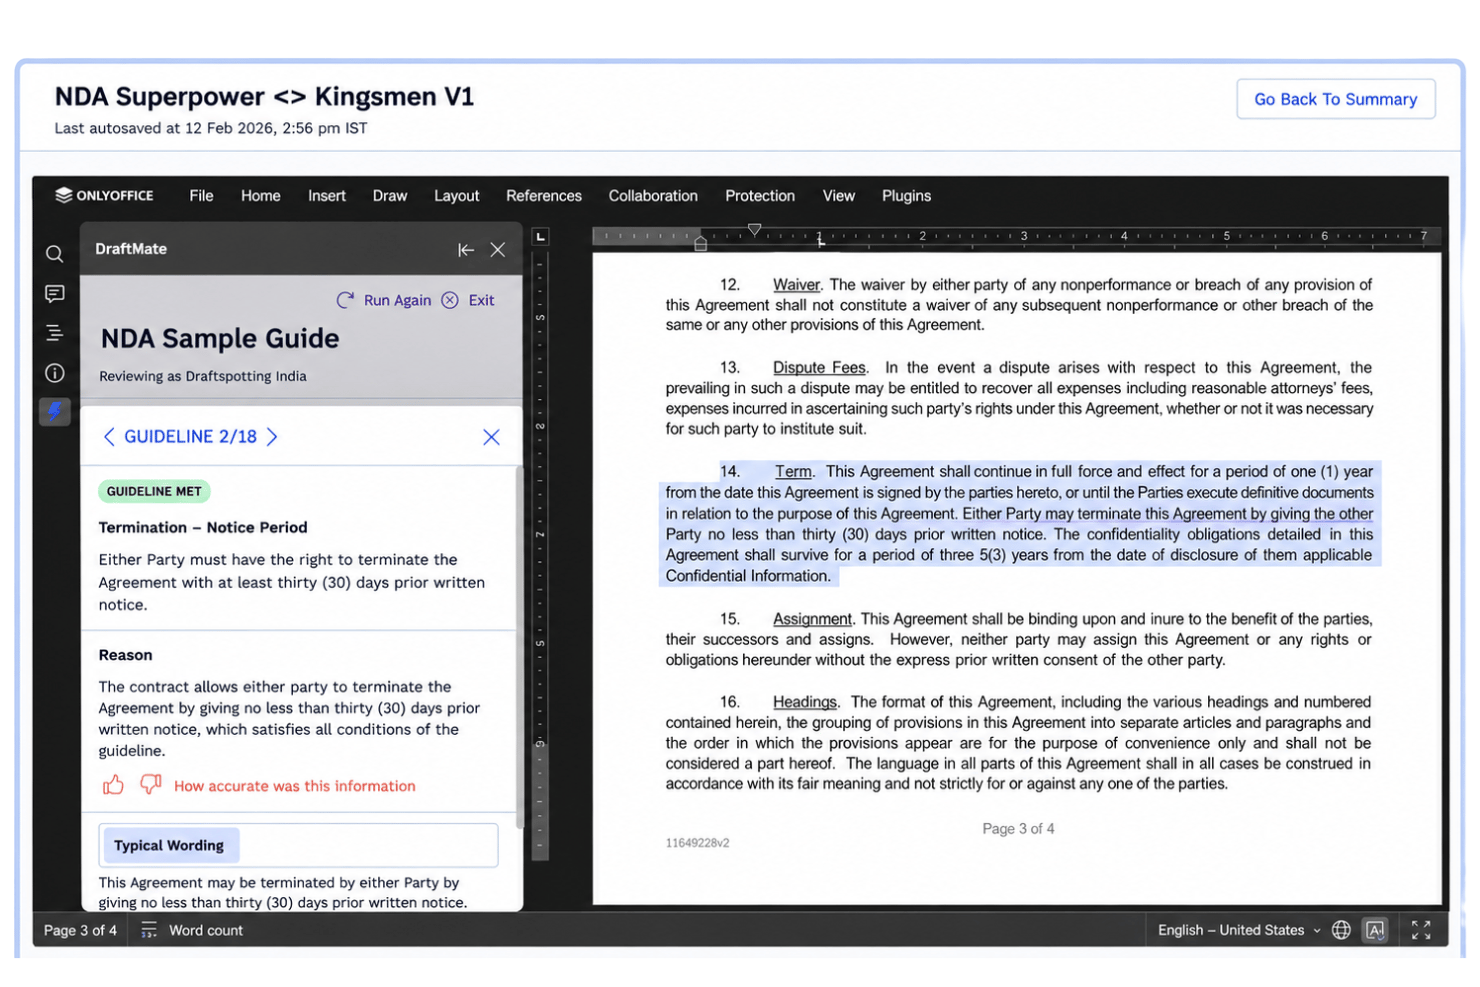Toggle spell checking icon in status bar
This screenshot has height=987, width=1480.
pyautogui.click(x=1376, y=930)
